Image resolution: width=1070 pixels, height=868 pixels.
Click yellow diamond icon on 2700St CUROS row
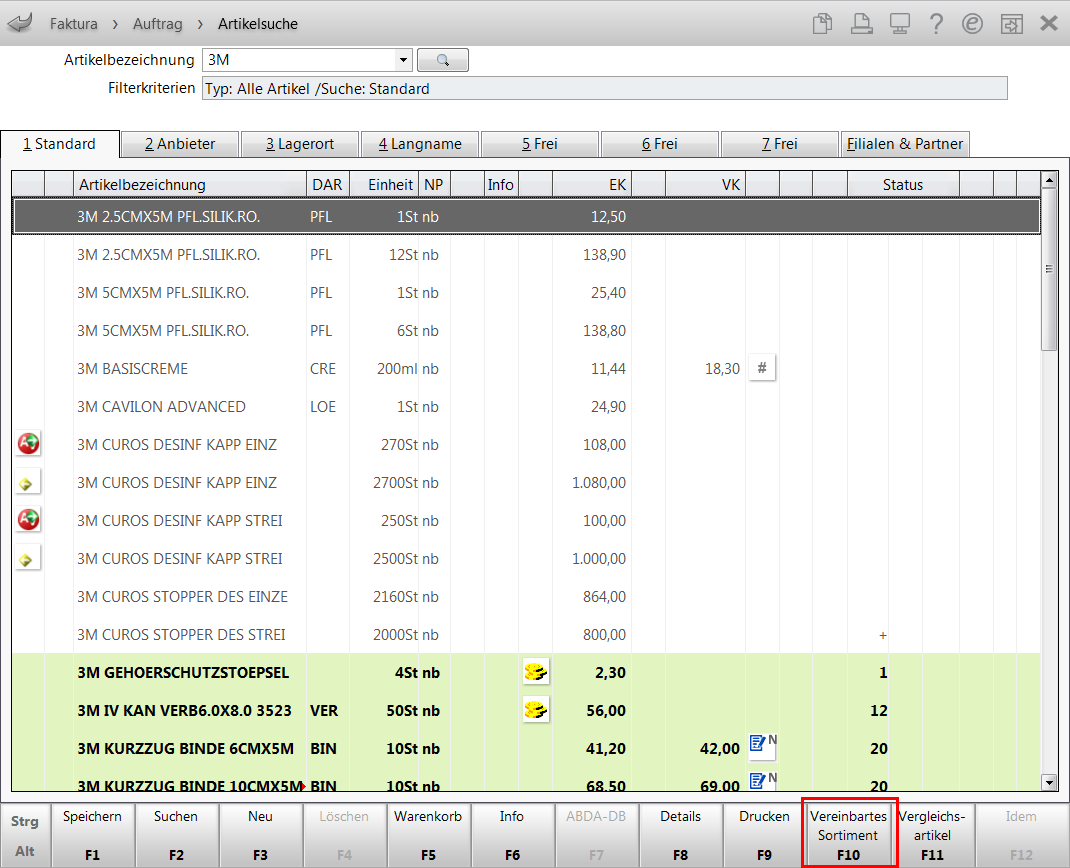pyautogui.click(x=26, y=483)
